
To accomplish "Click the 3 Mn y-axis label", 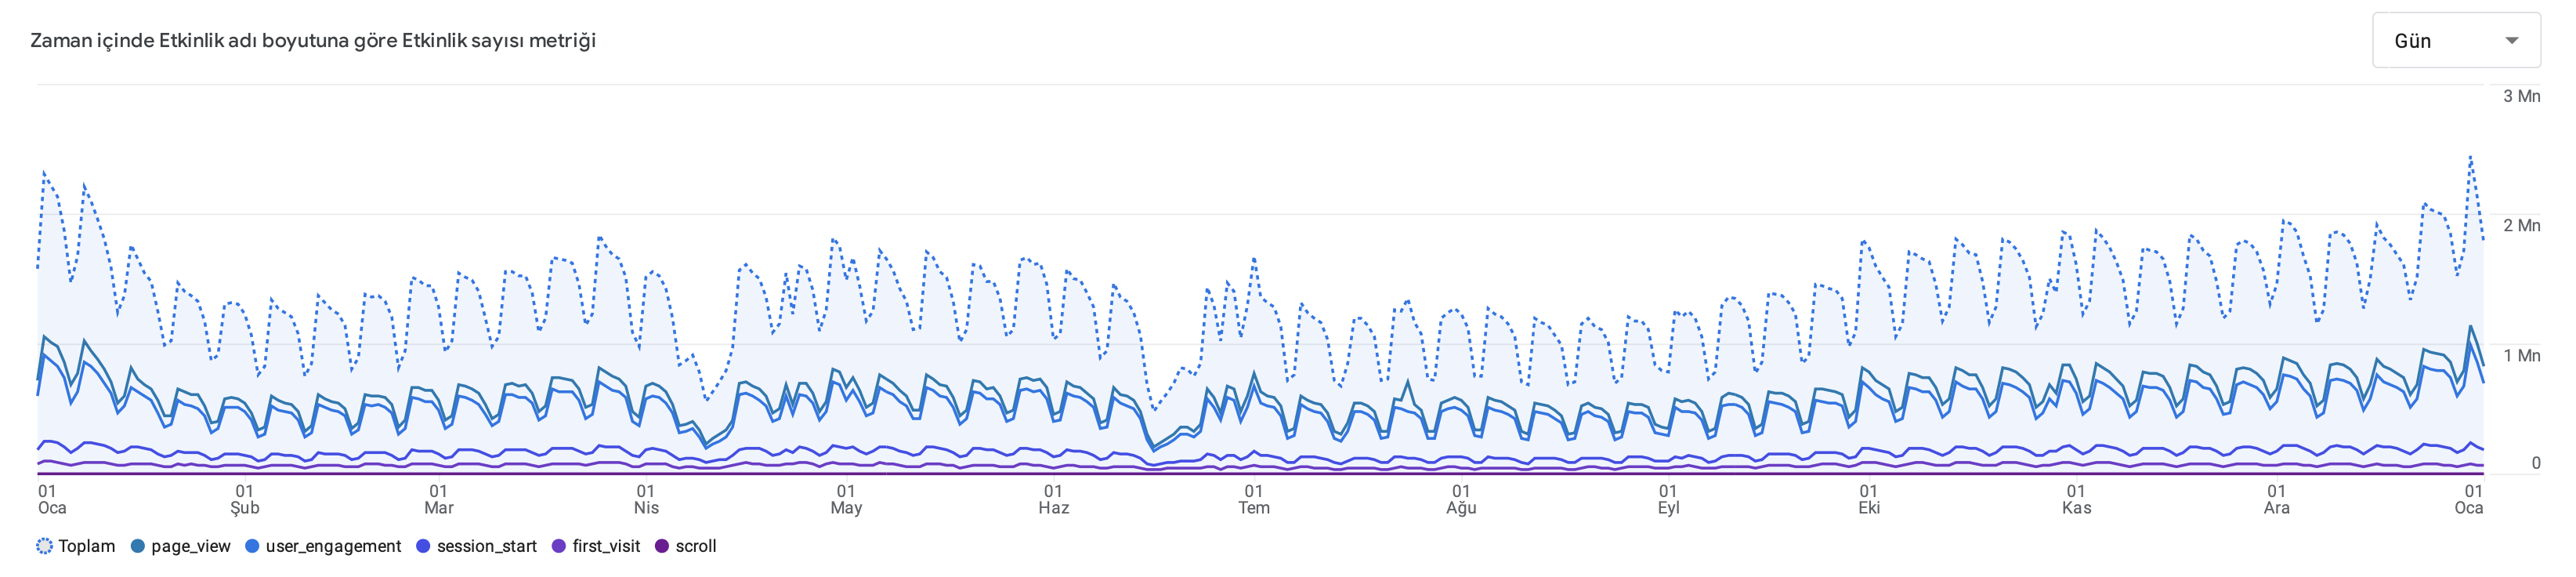I will 2521,96.
